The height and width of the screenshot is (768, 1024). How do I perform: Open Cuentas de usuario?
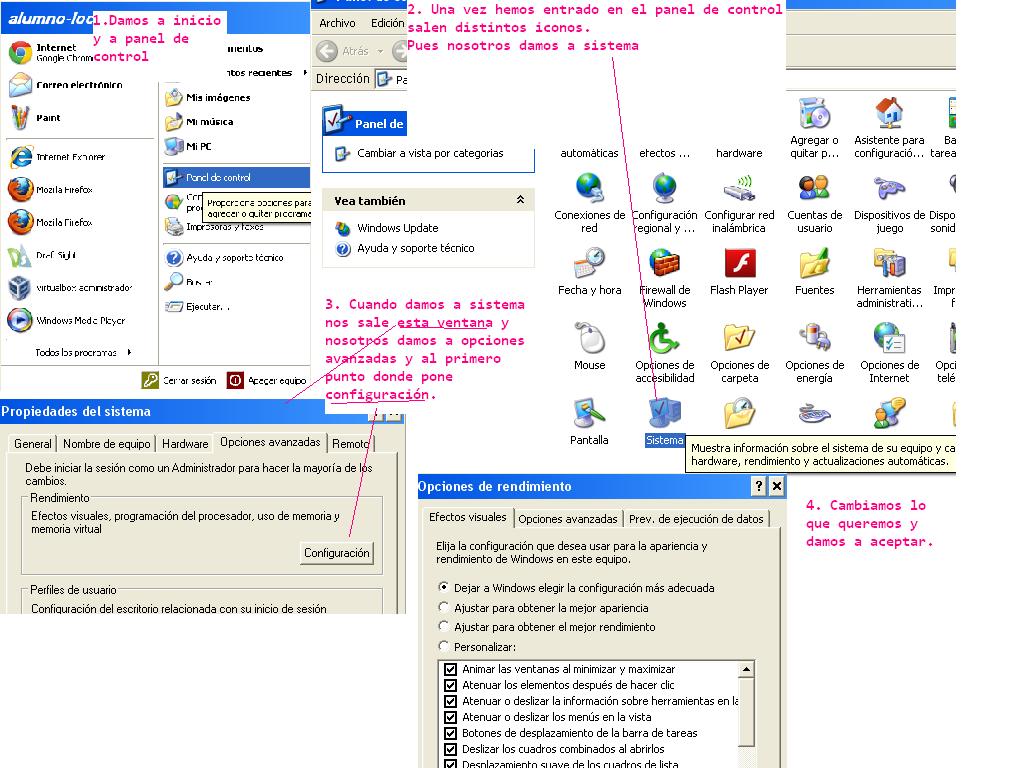coord(814,202)
